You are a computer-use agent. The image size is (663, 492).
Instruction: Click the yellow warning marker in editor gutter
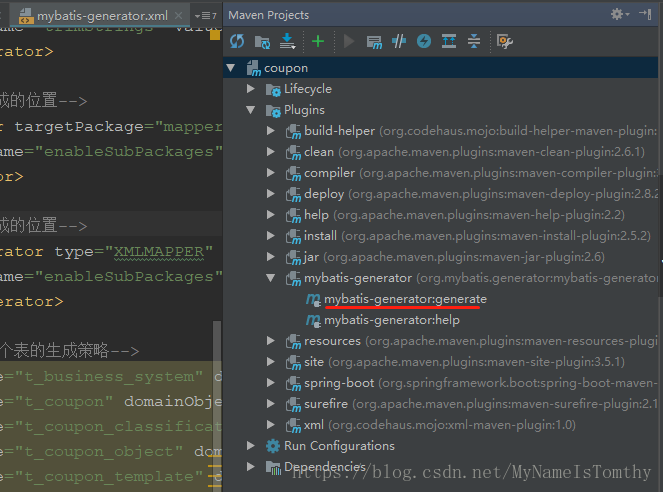click(215, 35)
